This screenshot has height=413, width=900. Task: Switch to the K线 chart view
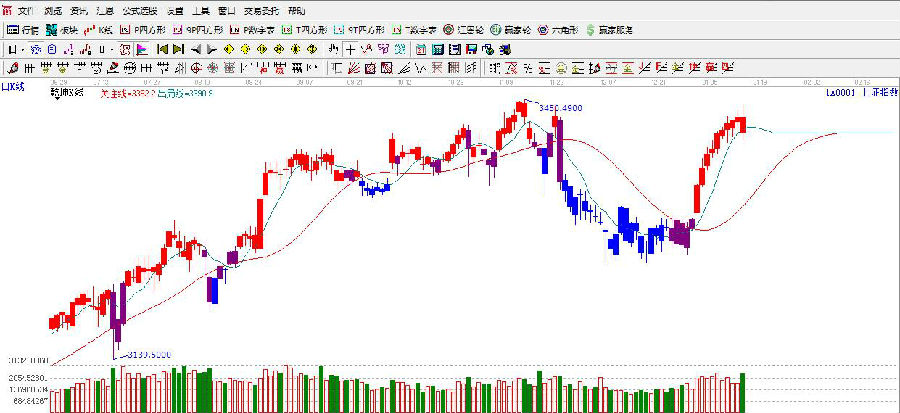[99, 30]
